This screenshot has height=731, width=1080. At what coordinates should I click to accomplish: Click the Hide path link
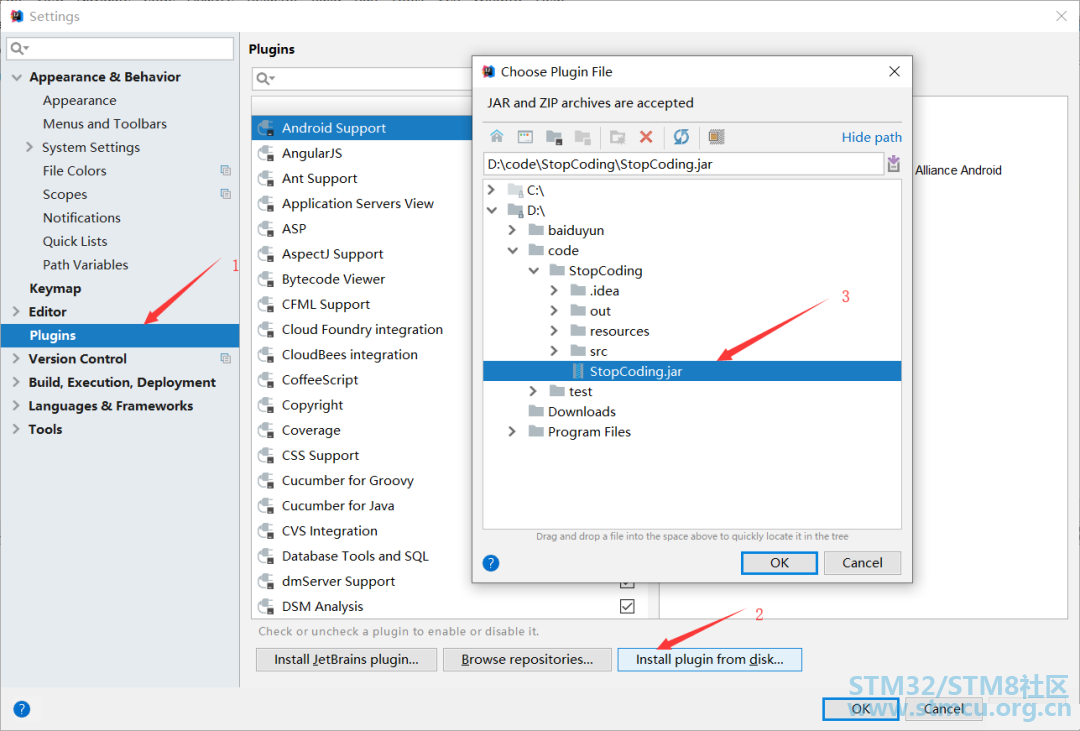871,137
